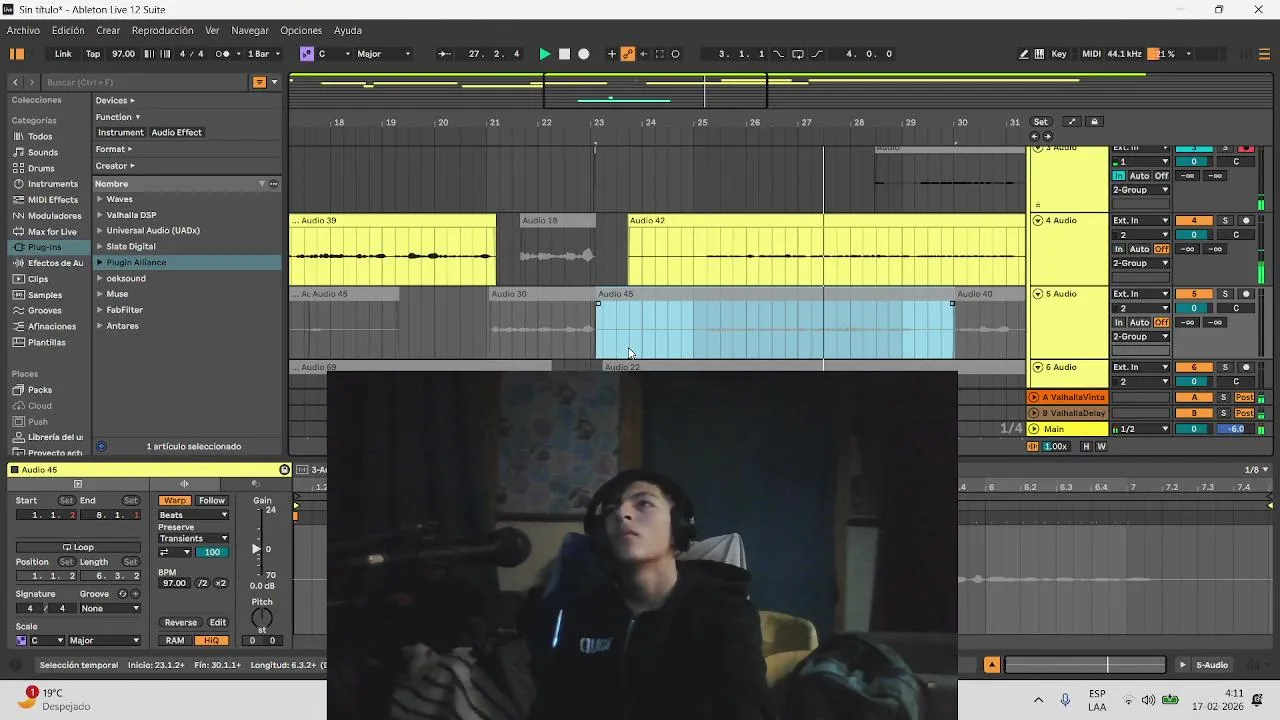Toggle Automation Arm (orange link icon)
1280x720 pixels.
coord(628,54)
